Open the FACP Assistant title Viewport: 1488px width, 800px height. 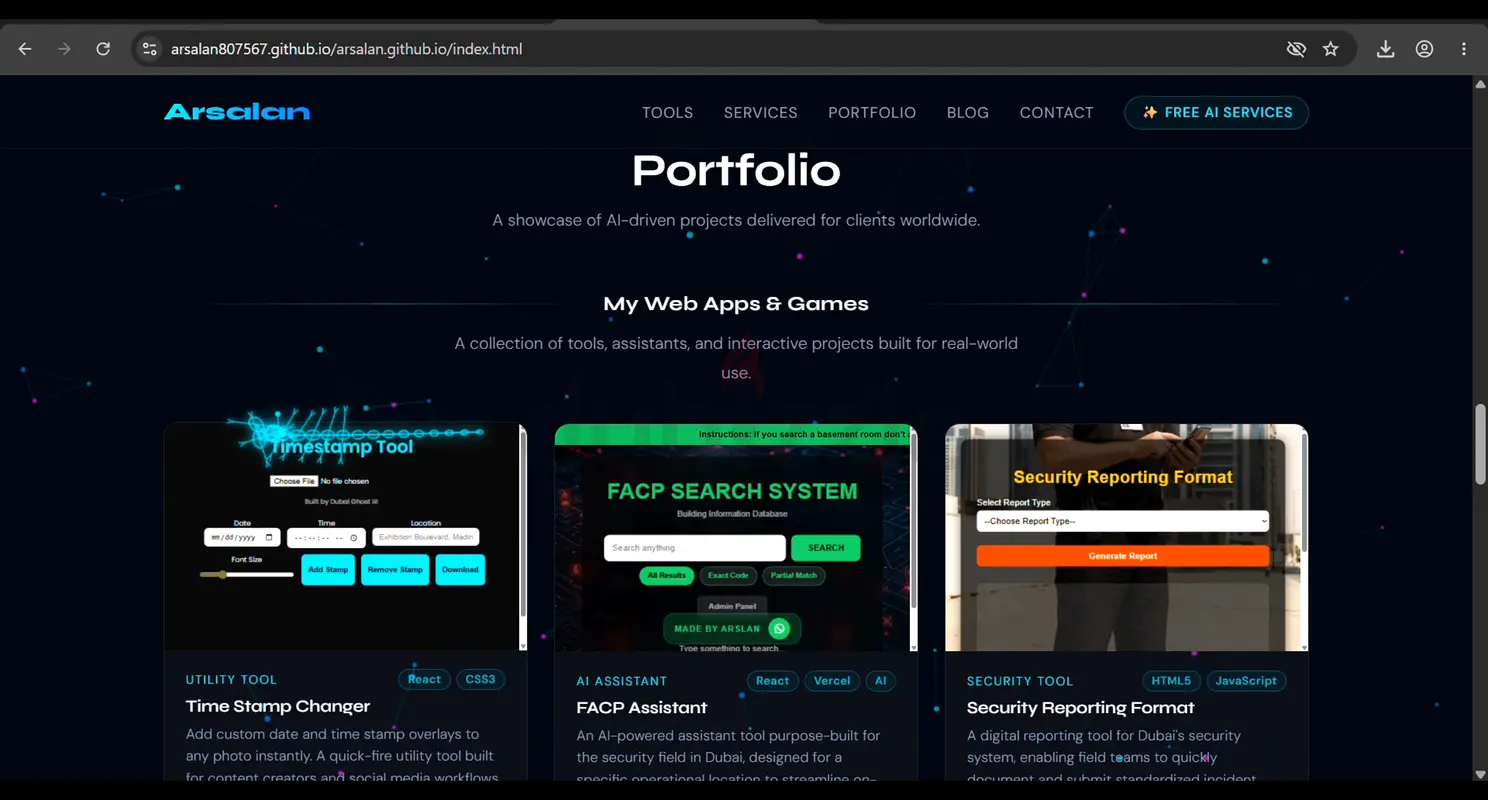pos(642,707)
